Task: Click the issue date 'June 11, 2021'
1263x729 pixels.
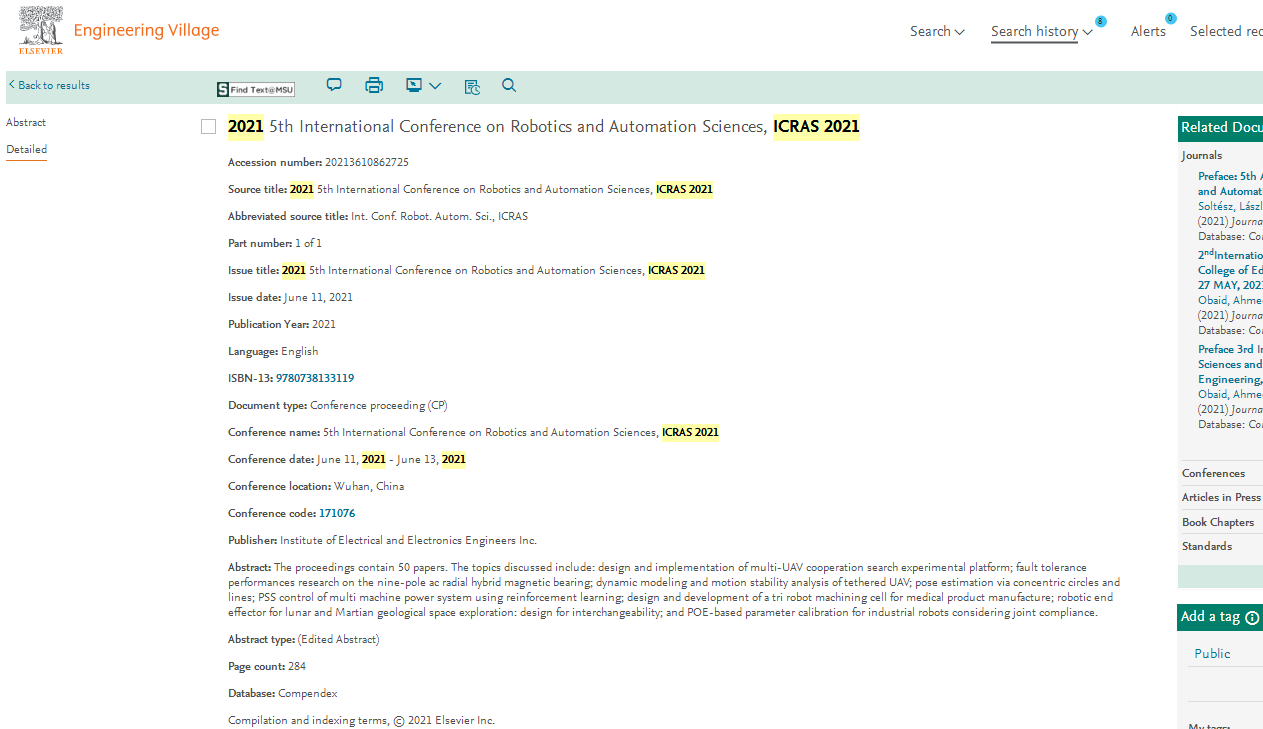Action: point(318,297)
